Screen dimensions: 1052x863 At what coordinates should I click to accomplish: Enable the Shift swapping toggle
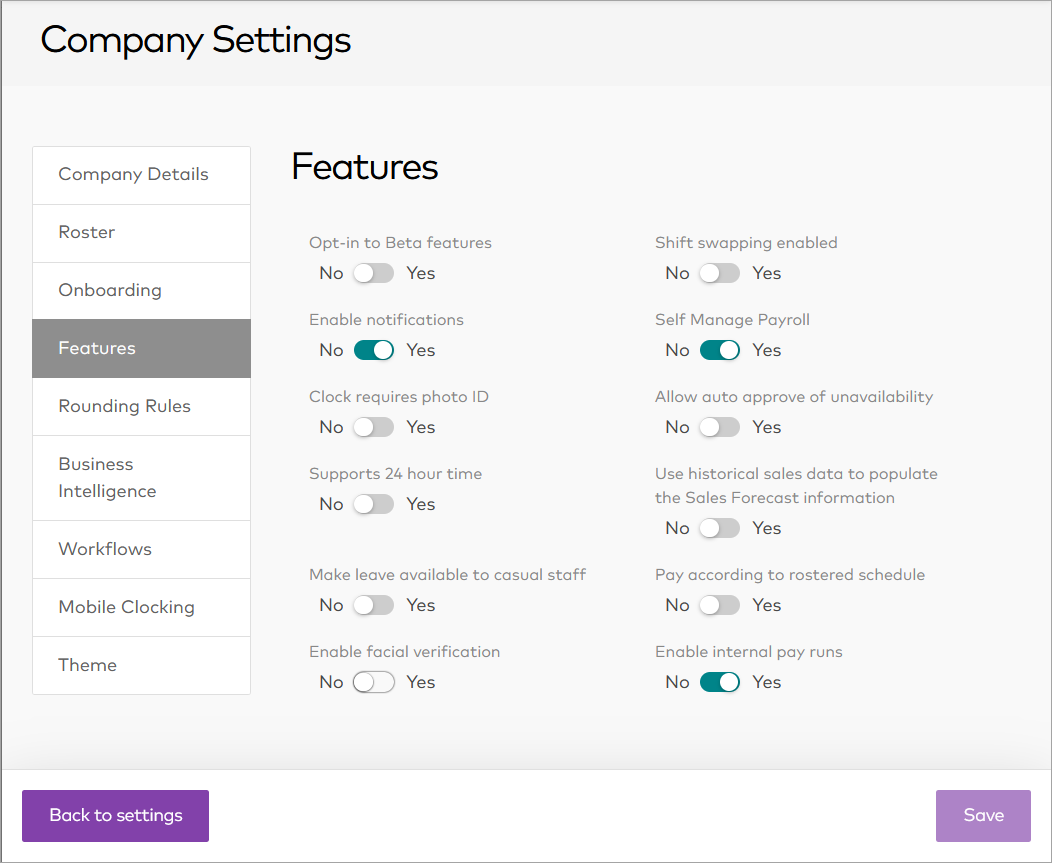coord(720,273)
